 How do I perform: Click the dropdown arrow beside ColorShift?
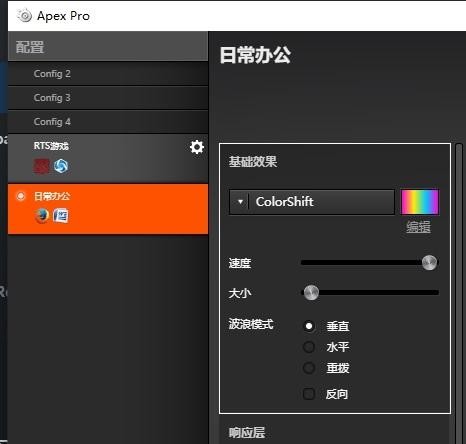[240, 202]
